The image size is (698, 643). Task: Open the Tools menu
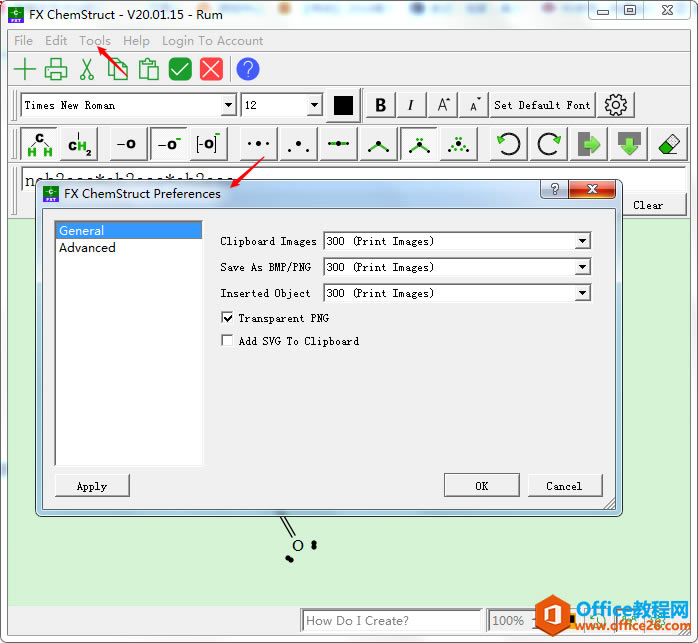[95, 41]
